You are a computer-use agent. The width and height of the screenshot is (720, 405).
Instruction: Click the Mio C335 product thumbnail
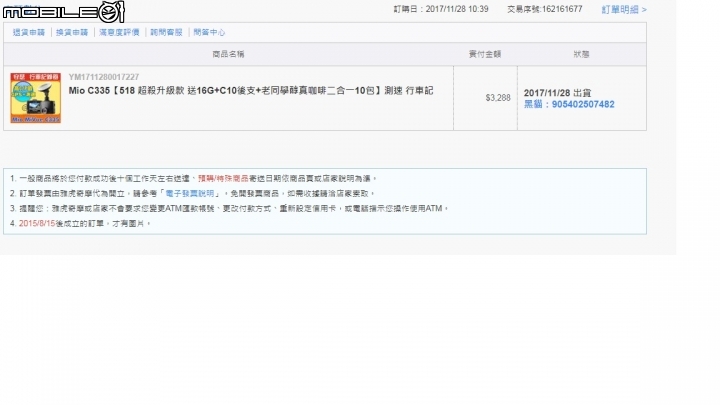[x=36, y=98]
